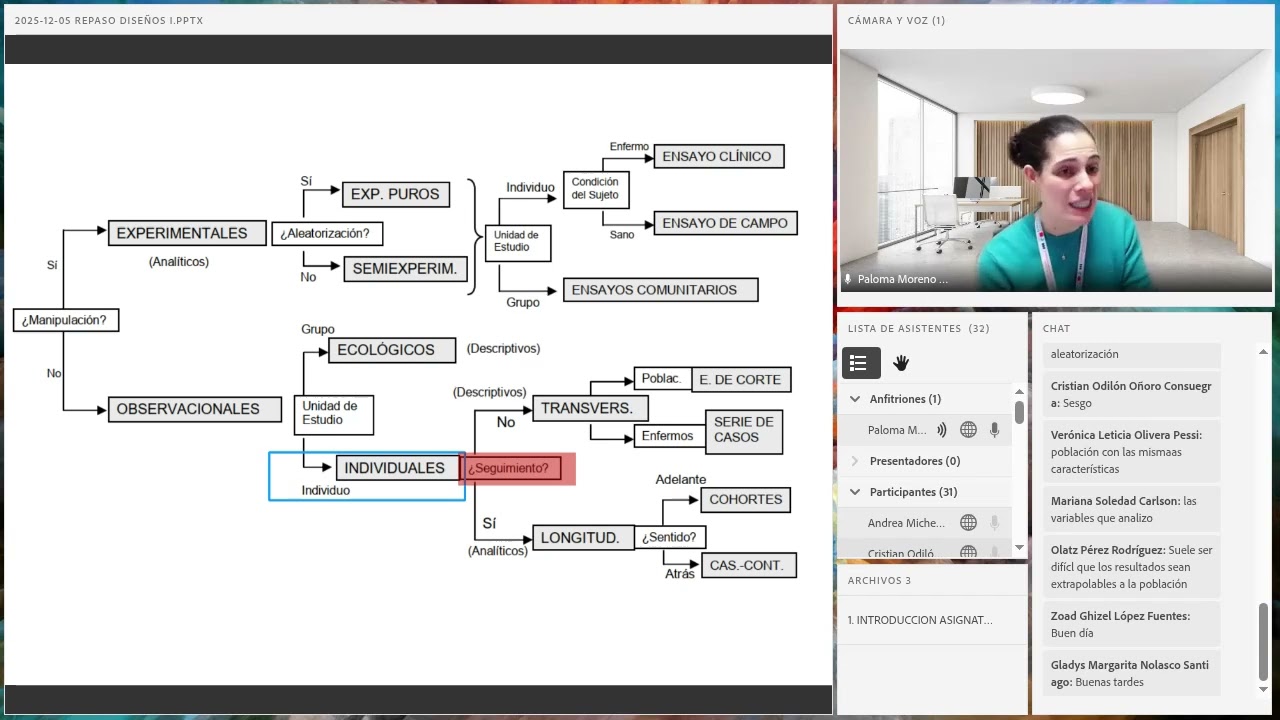
Task: Click Olatz Pérez Rodríguez's chat message
Action: (x=1133, y=567)
